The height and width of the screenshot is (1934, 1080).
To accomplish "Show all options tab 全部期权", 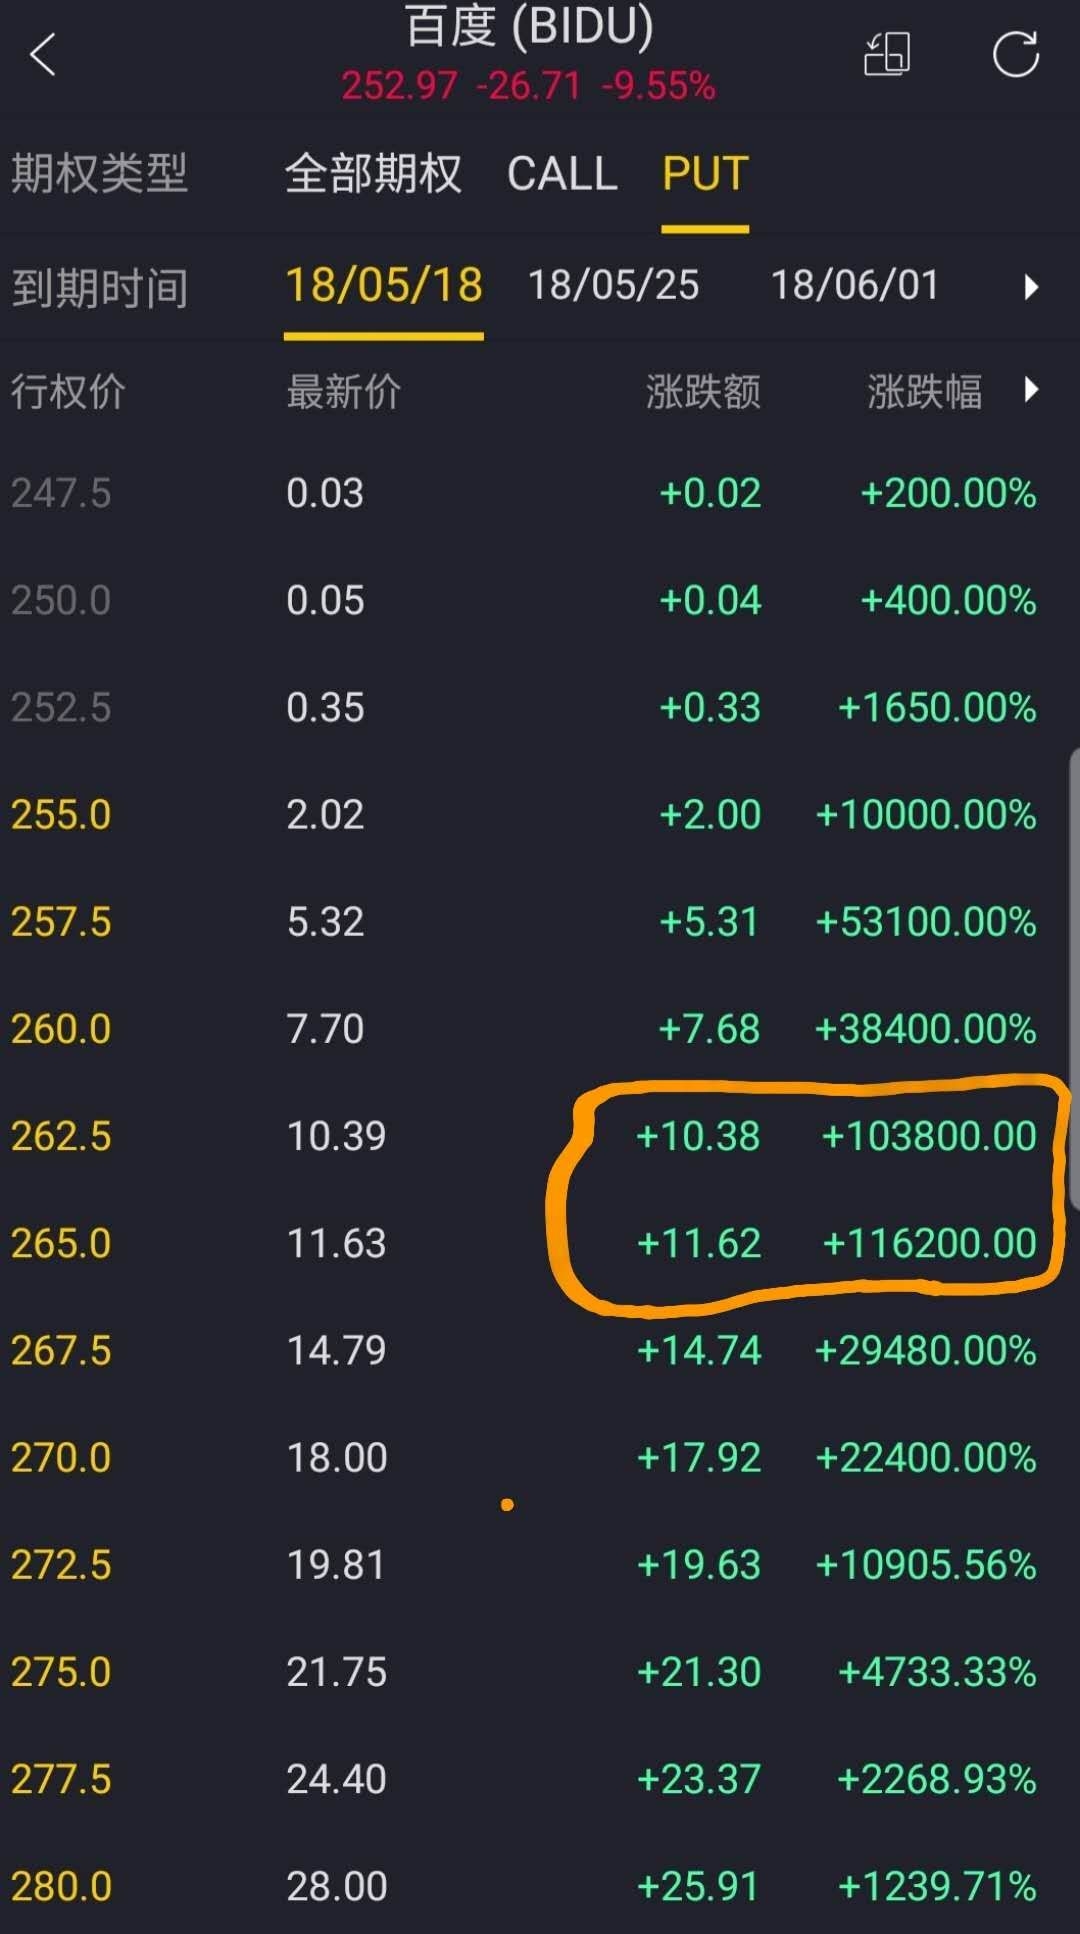I will click(x=373, y=175).
